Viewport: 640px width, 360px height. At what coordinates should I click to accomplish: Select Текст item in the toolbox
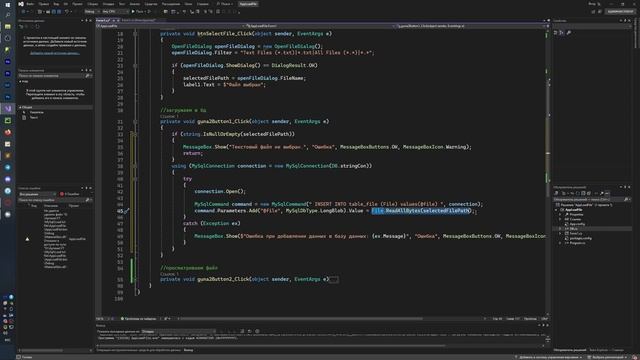tap(33, 117)
